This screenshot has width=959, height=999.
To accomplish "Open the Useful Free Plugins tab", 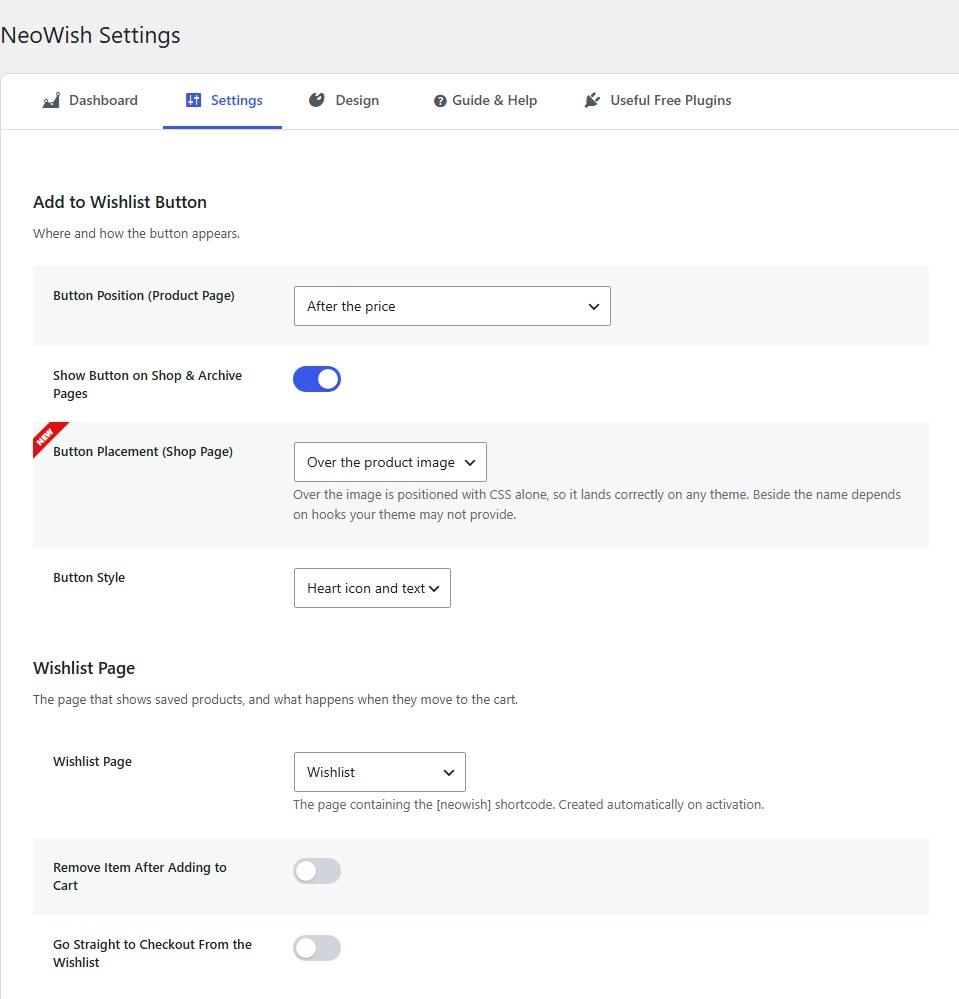I will [x=658, y=101].
